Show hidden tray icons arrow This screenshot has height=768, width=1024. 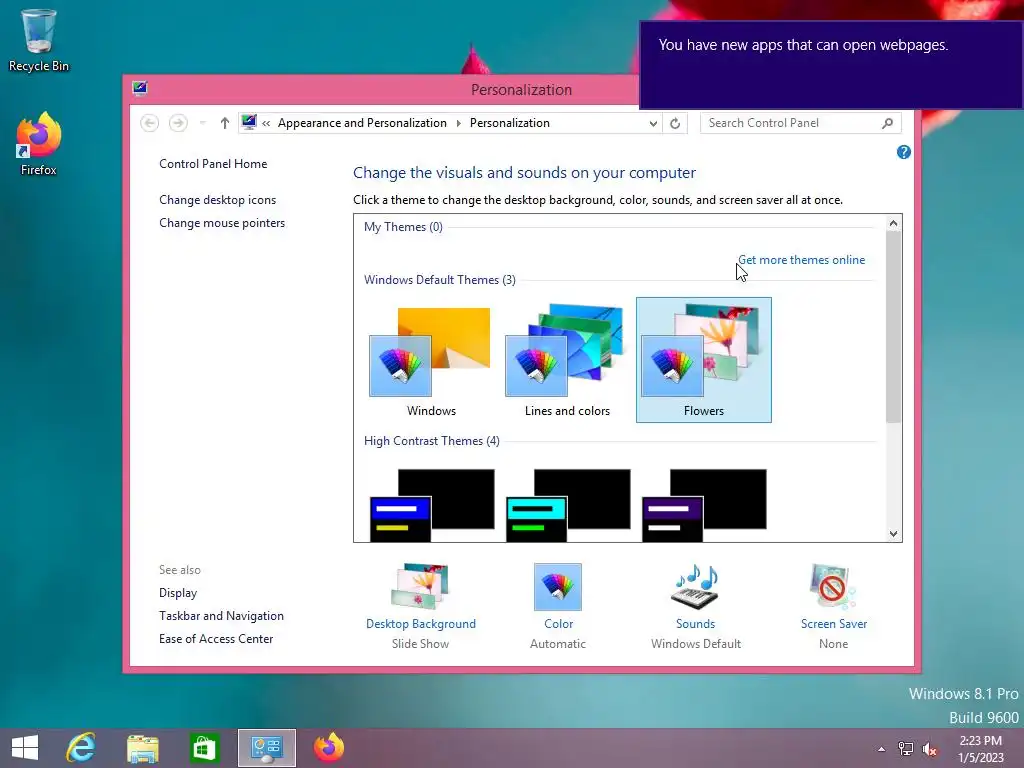pyautogui.click(x=882, y=749)
